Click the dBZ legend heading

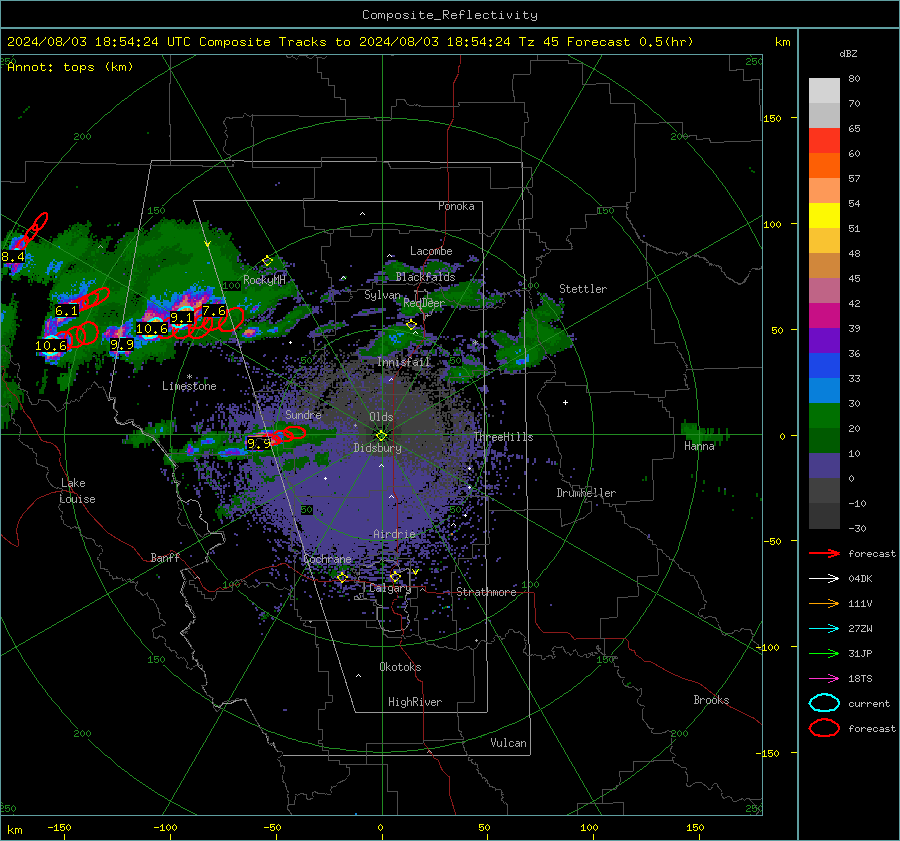click(848, 53)
